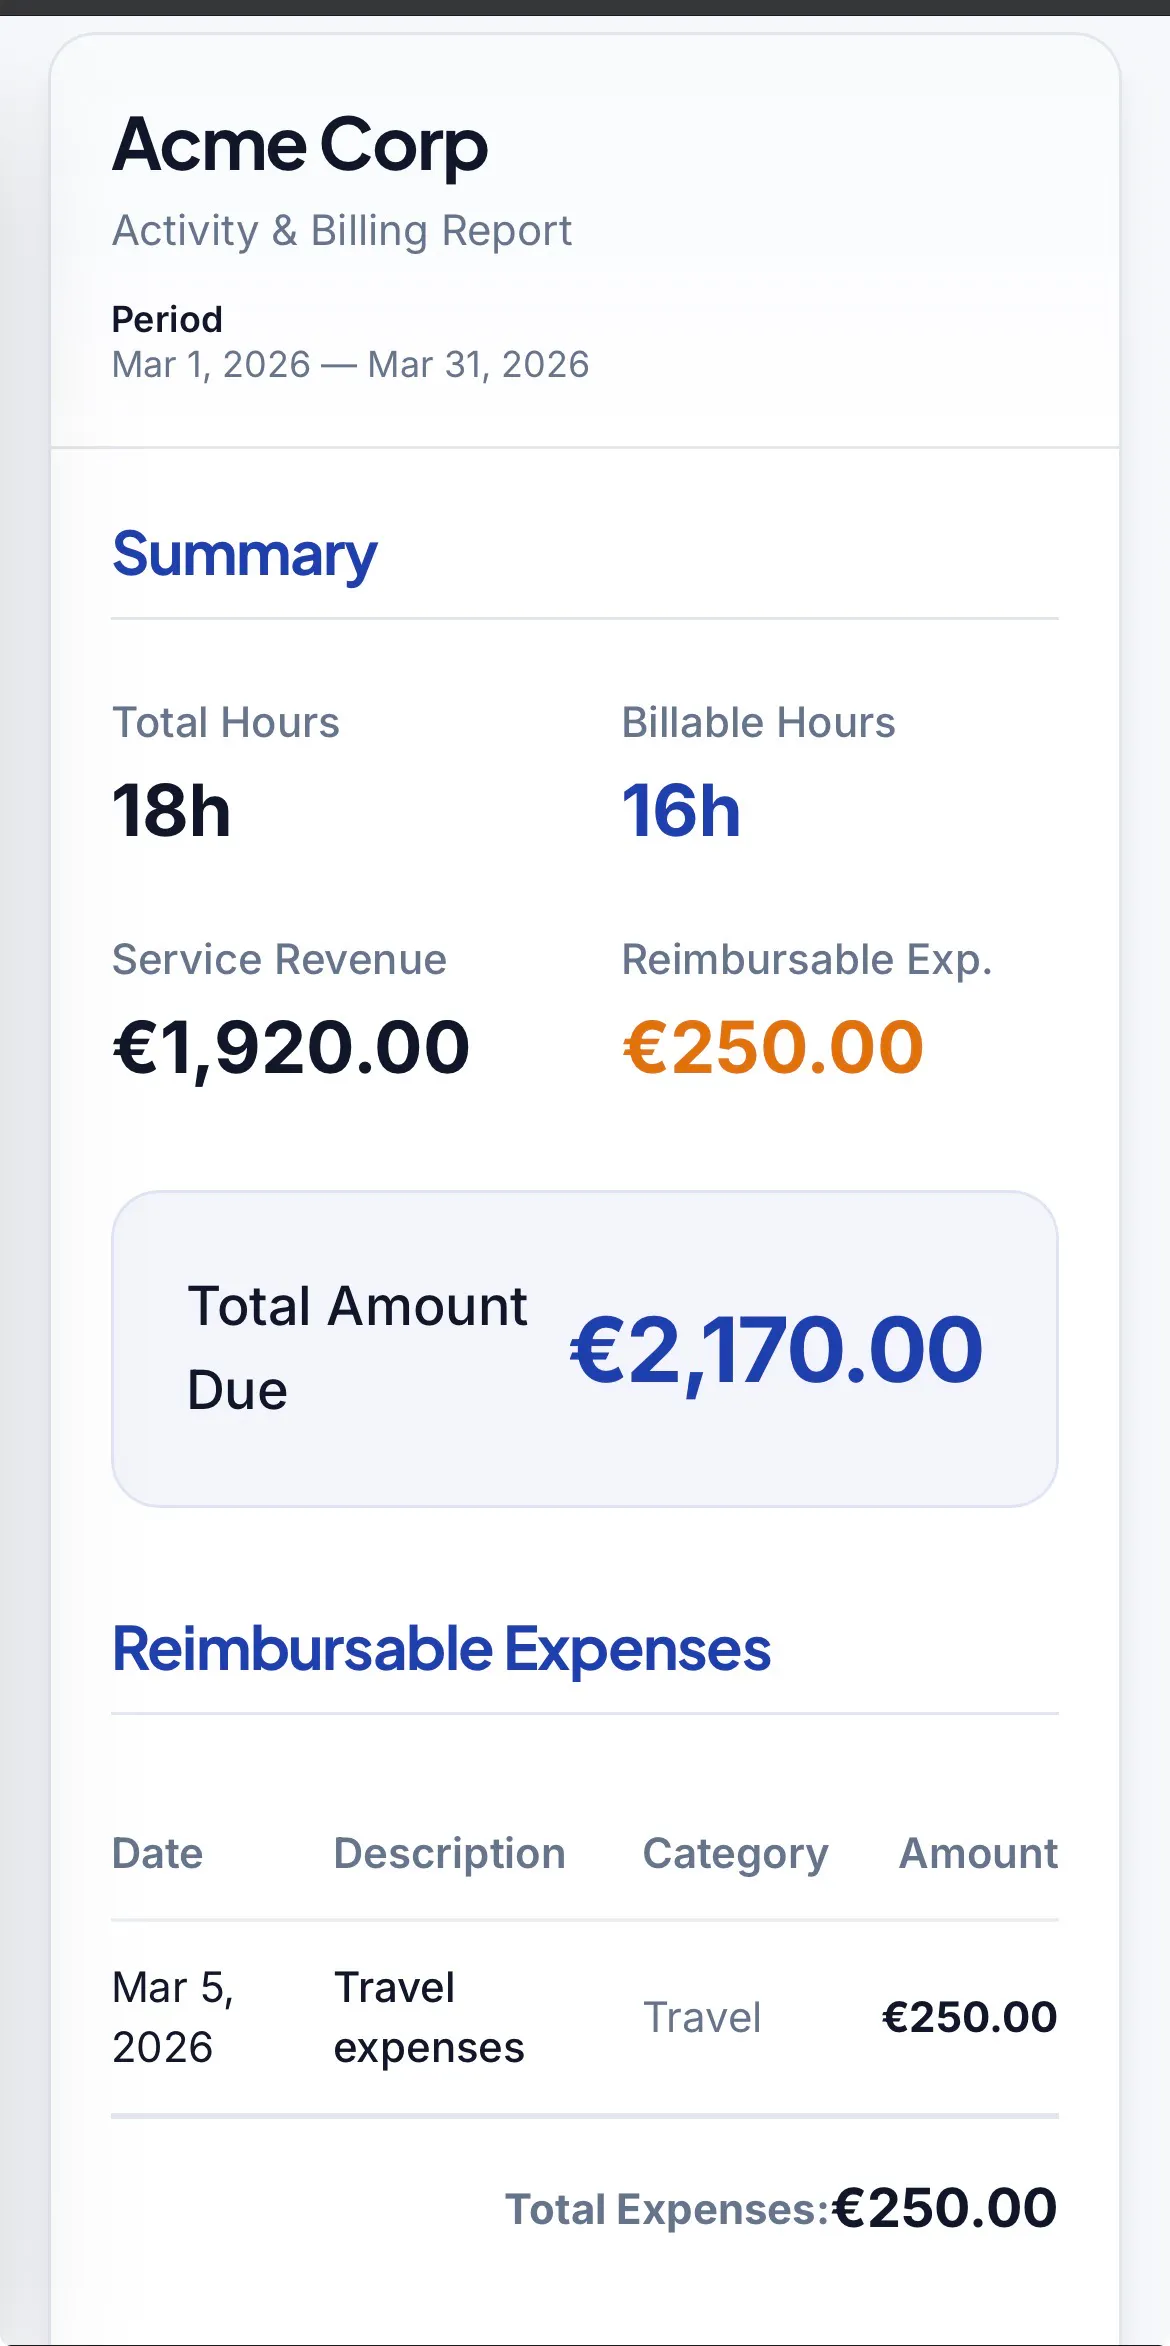Click the Period date range text
The height and width of the screenshot is (2346, 1170).
coord(350,365)
